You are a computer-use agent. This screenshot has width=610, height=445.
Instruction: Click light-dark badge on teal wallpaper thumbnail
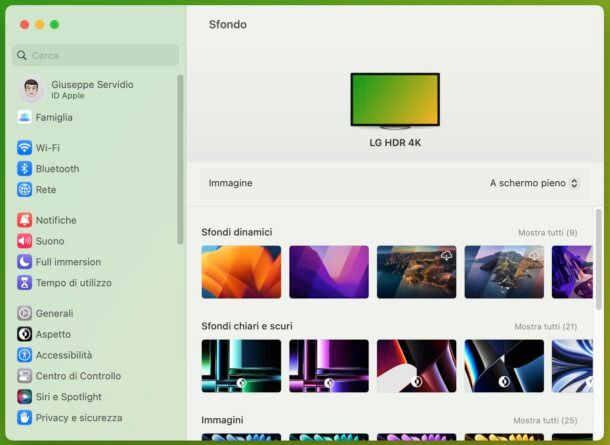[x=241, y=383]
